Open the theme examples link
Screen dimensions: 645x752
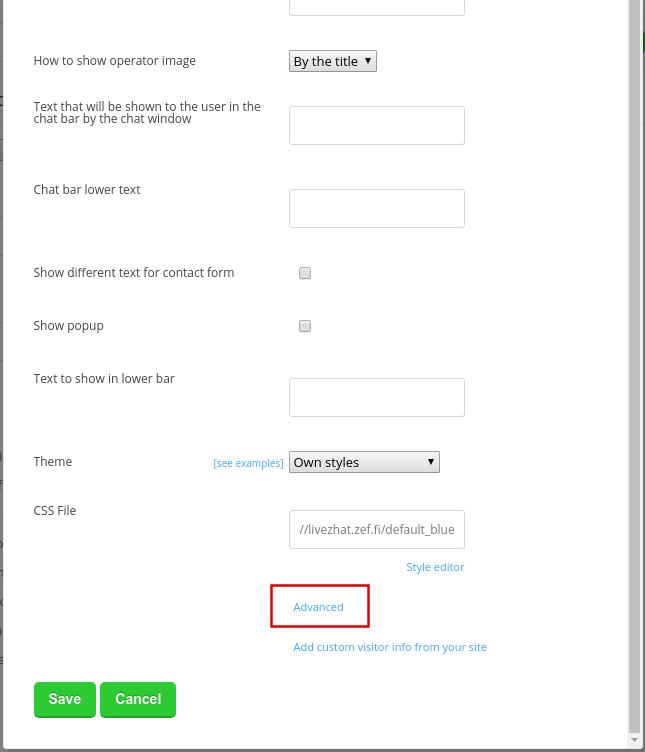pyautogui.click(x=248, y=463)
